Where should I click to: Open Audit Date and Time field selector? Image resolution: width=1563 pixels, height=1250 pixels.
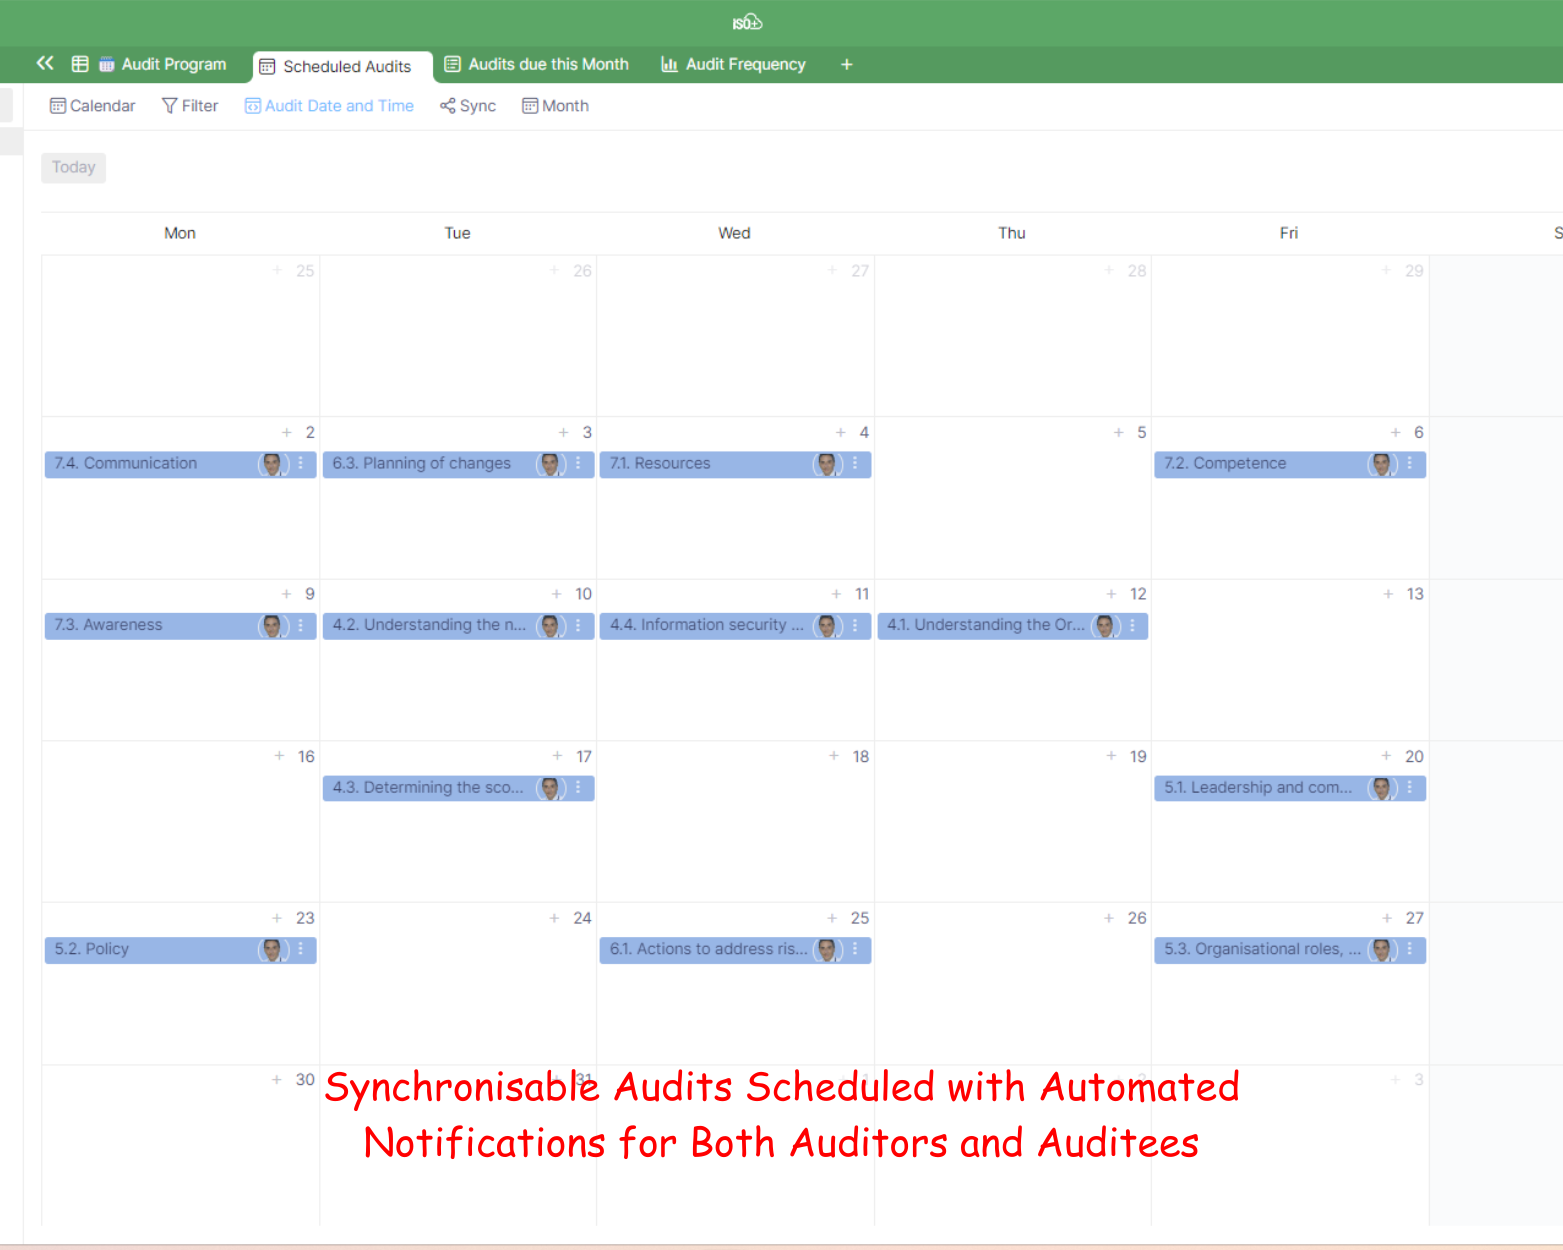point(329,106)
